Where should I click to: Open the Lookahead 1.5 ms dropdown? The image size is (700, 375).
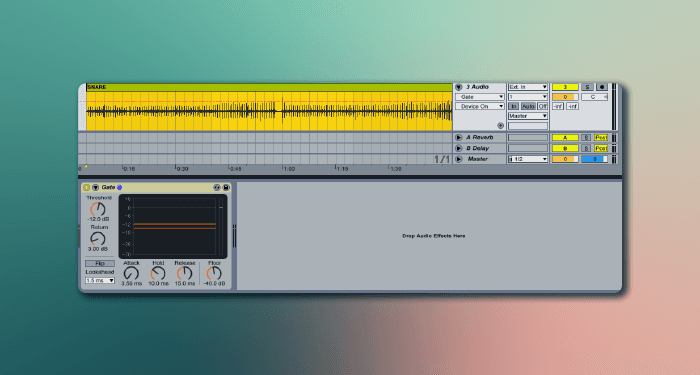point(100,280)
